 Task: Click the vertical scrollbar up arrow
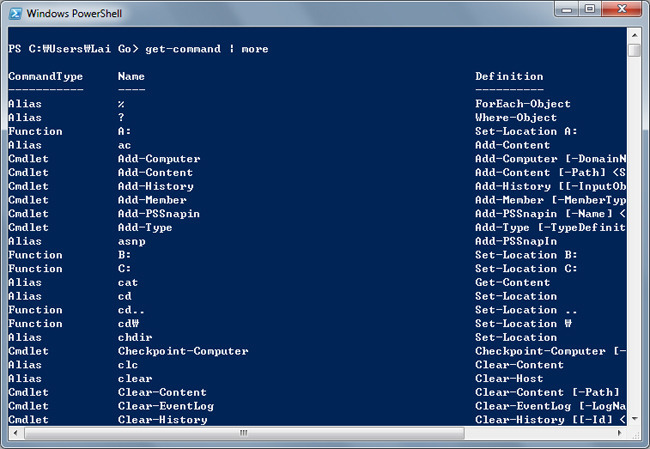pos(634,35)
